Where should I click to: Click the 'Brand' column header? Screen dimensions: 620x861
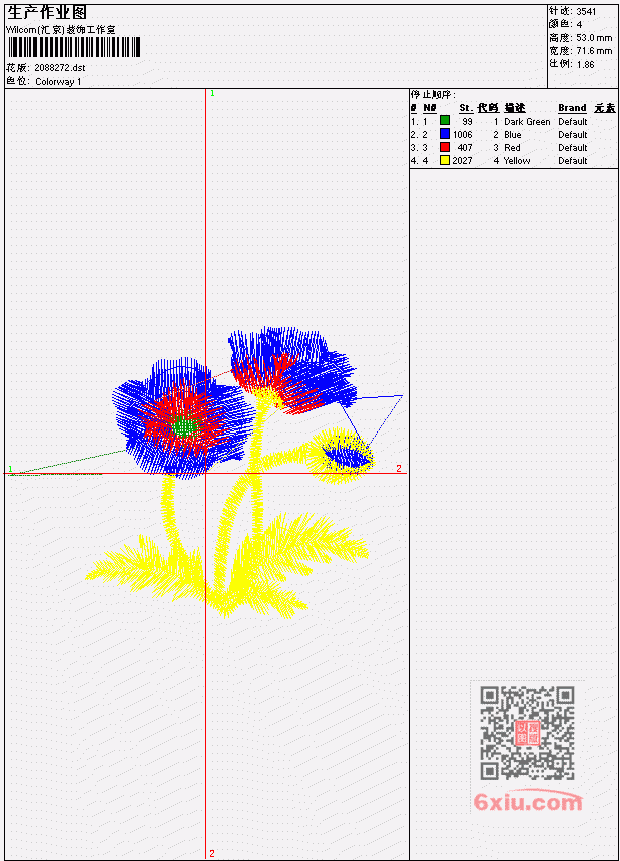point(572,108)
